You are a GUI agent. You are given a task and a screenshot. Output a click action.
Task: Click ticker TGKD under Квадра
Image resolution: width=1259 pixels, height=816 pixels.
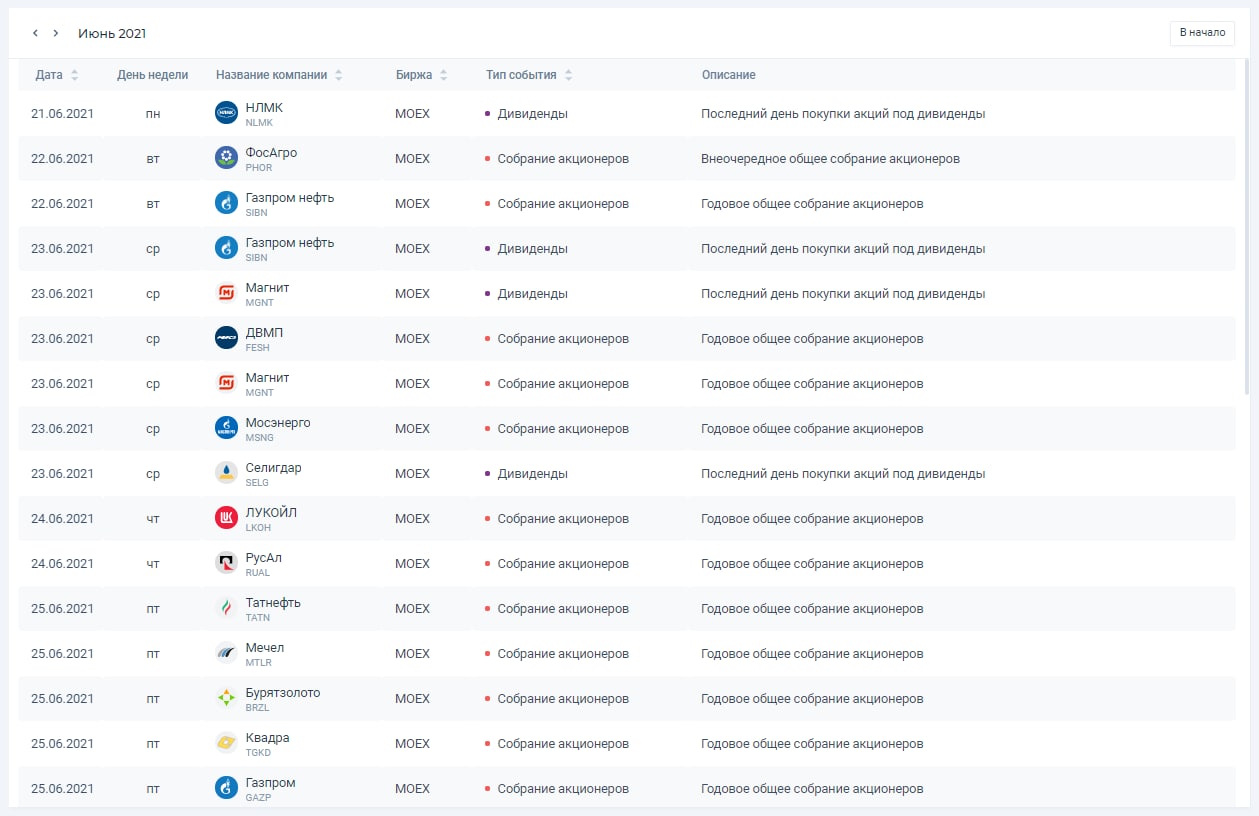pyautogui.click(x=258, y=753)
